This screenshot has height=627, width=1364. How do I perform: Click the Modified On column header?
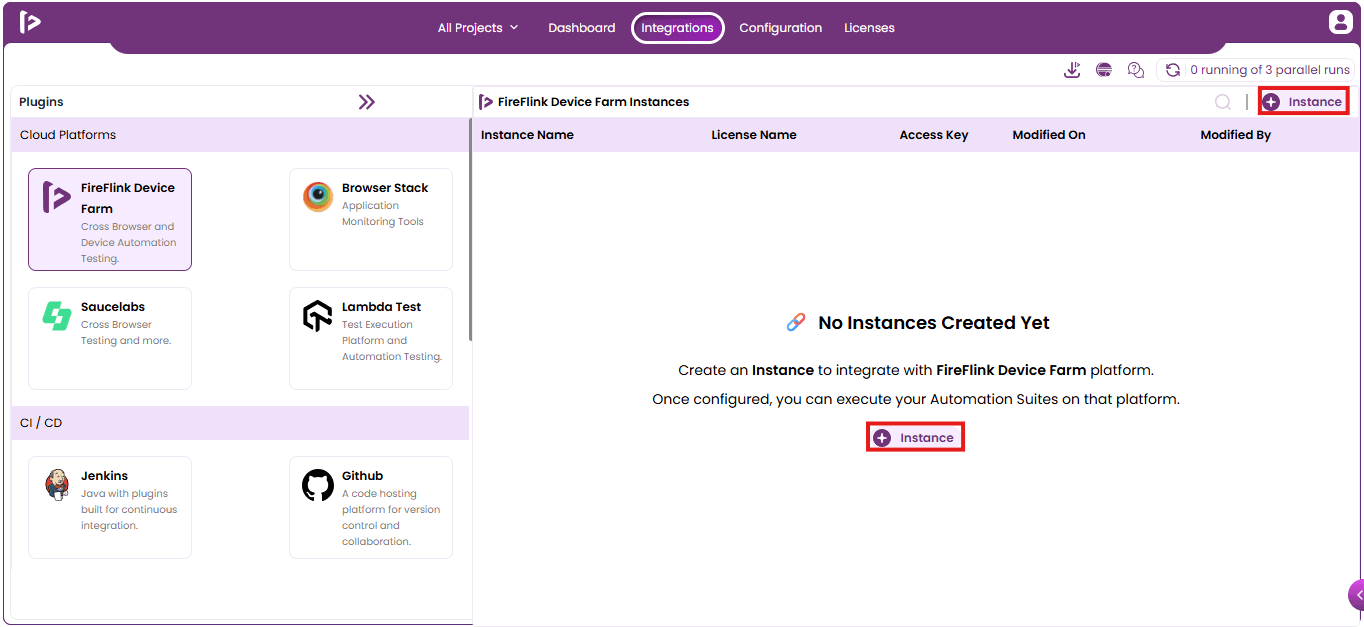pos(1049,135)
